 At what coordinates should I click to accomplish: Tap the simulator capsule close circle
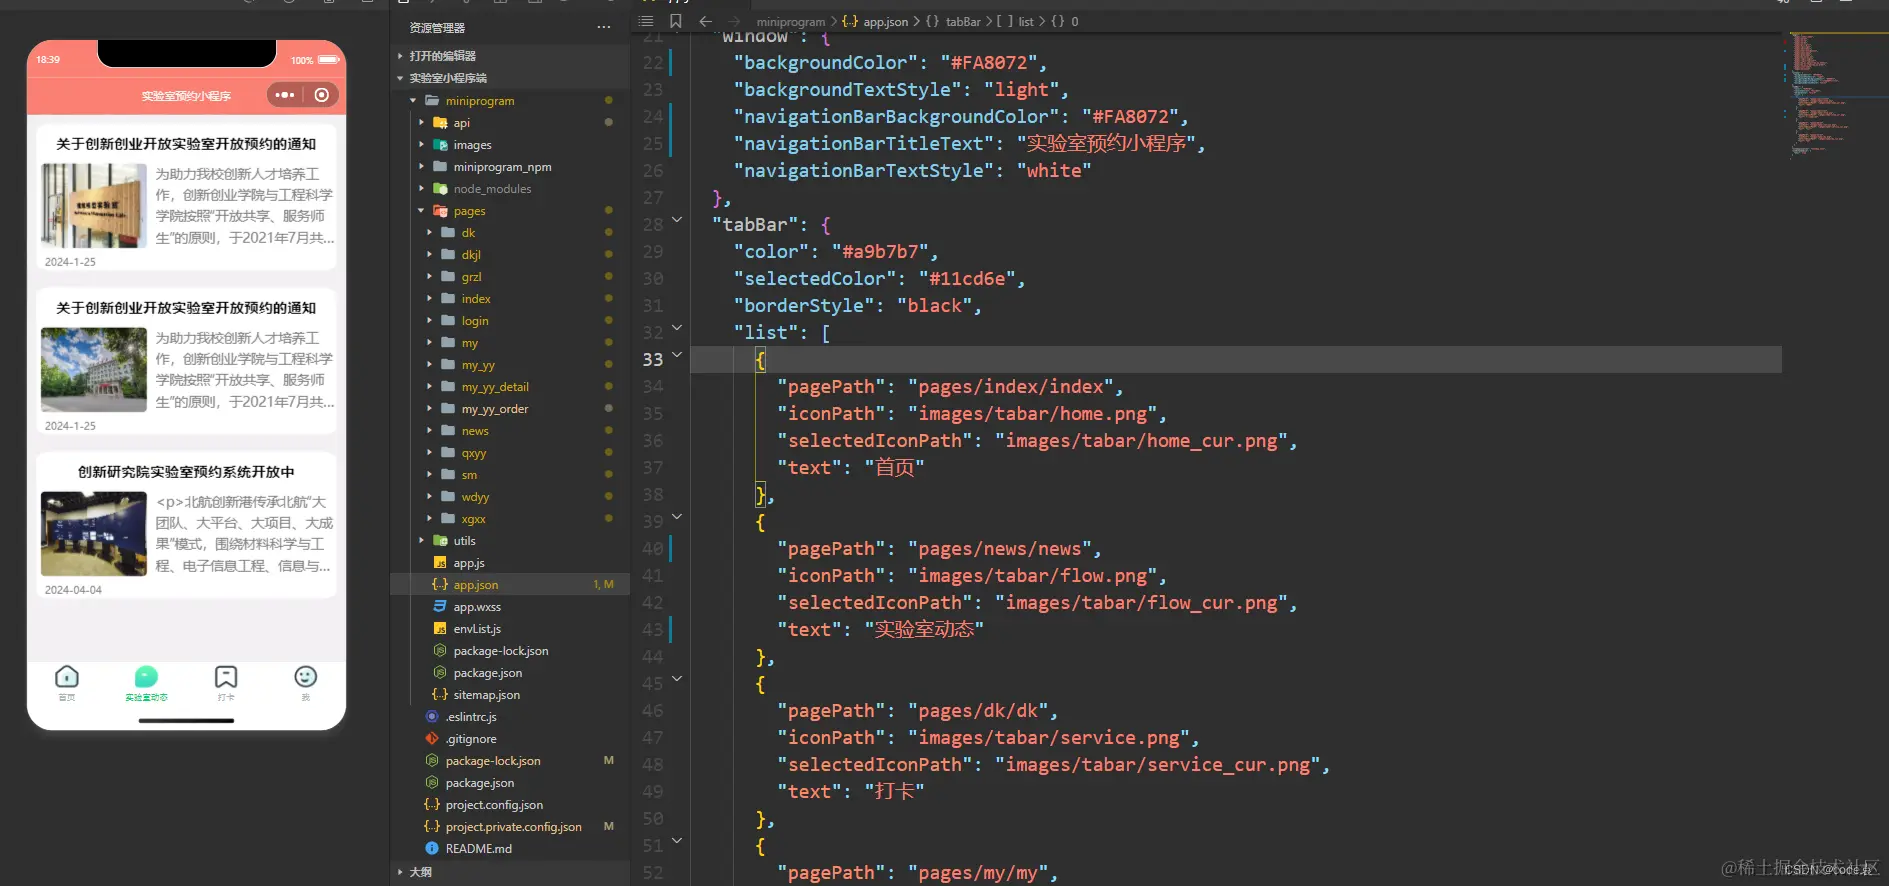click(x=322, y=95)
